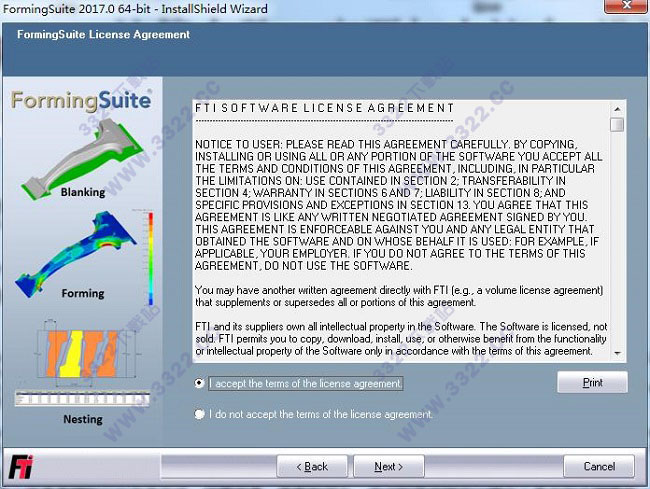This screenshot has width=650, height=489.
Task: Click the 'NOTICE TO USER' paragraph text
Action: (x=398, y=205)
